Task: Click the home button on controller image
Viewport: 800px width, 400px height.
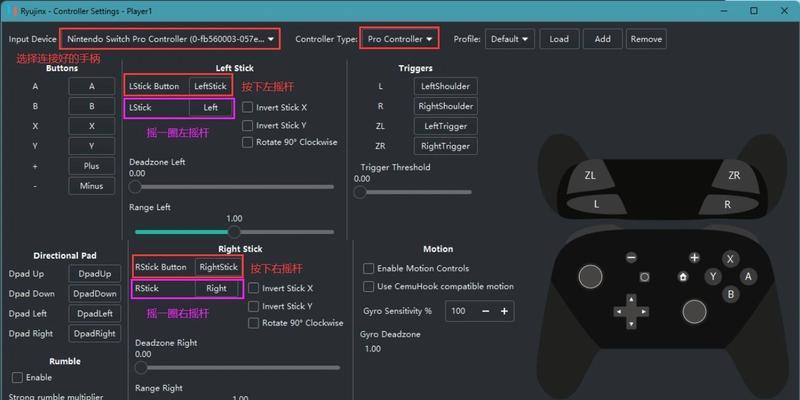Action: pyautogui.click(x=683, y=277)
